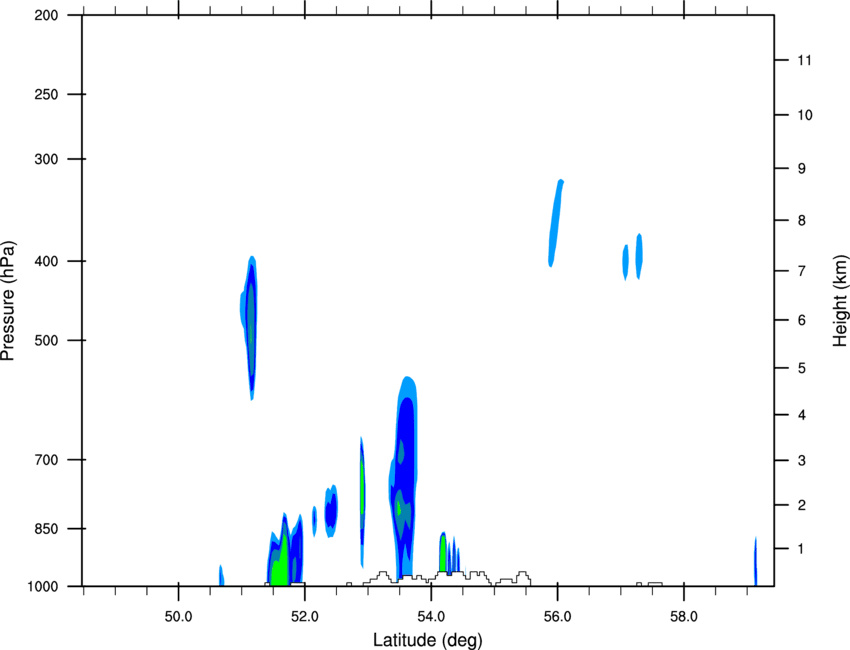Click the 10 km height tick label
The height and width of the screenshot is (650, 850).
(x=805, y=115)
